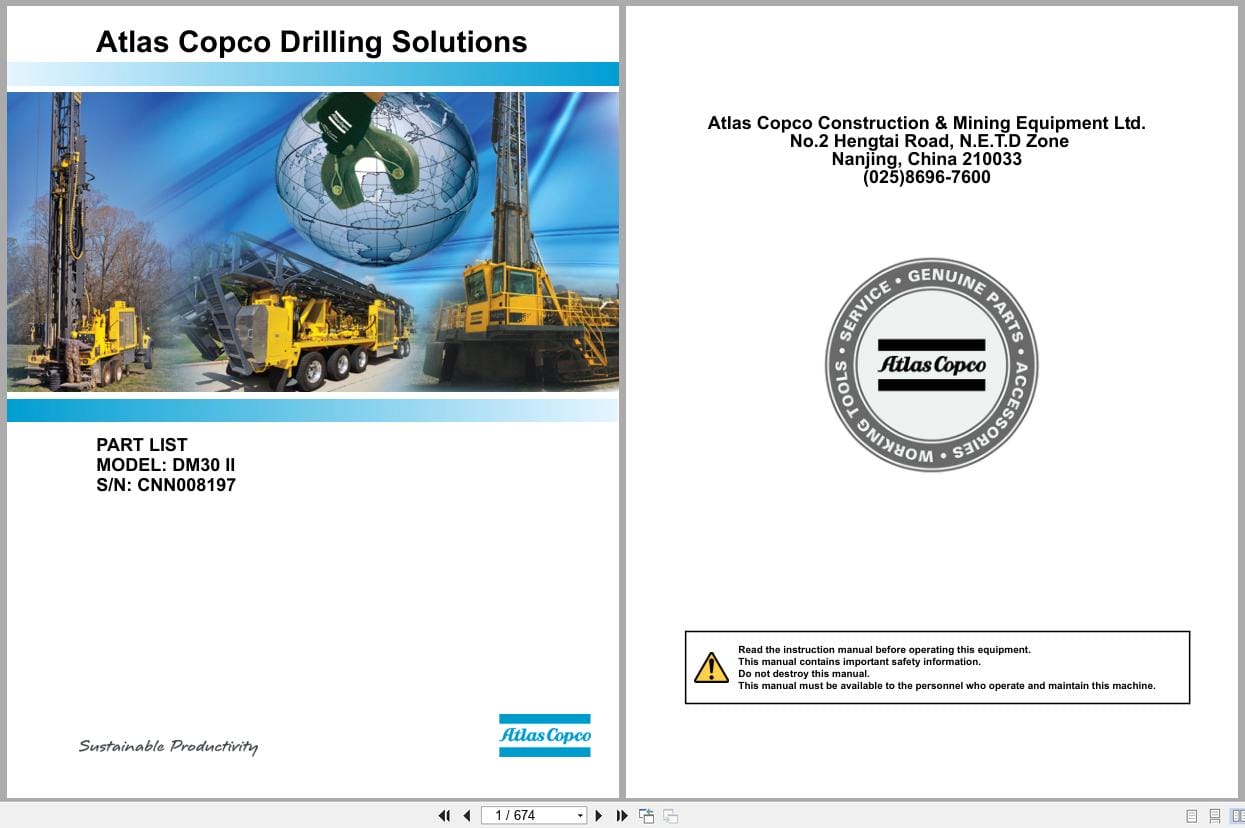The height and width of the screenshot is (828, 1245).
Task: Click the No.2 Hengtai Road address line
Action: [x=929, y=141]
